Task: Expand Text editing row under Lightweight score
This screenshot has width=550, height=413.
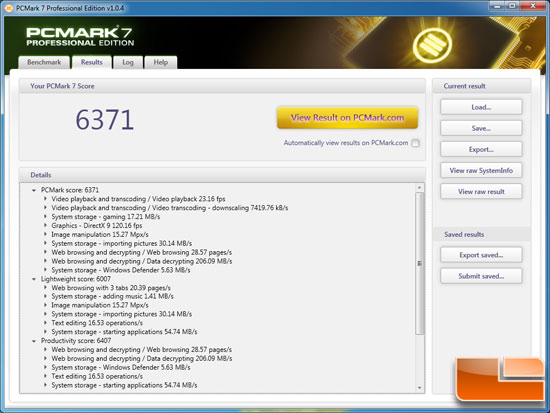Action: 45,323
